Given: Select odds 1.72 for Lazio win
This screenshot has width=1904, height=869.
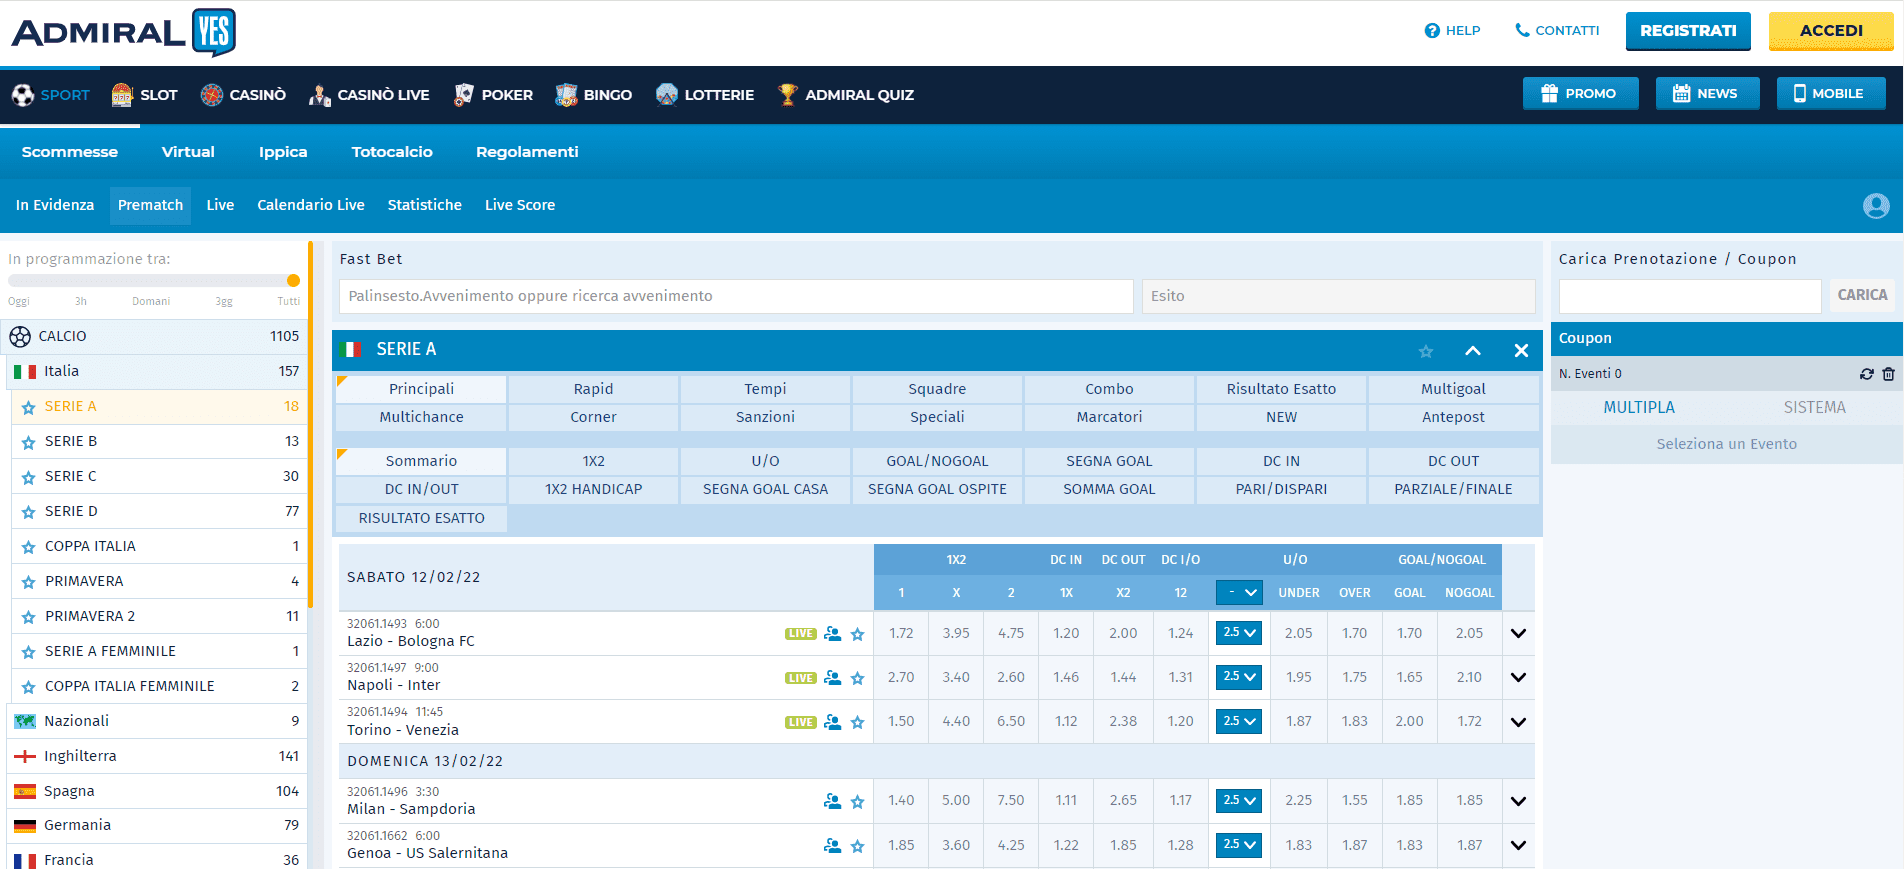Looking at the screenshot, I should point(901,633).
